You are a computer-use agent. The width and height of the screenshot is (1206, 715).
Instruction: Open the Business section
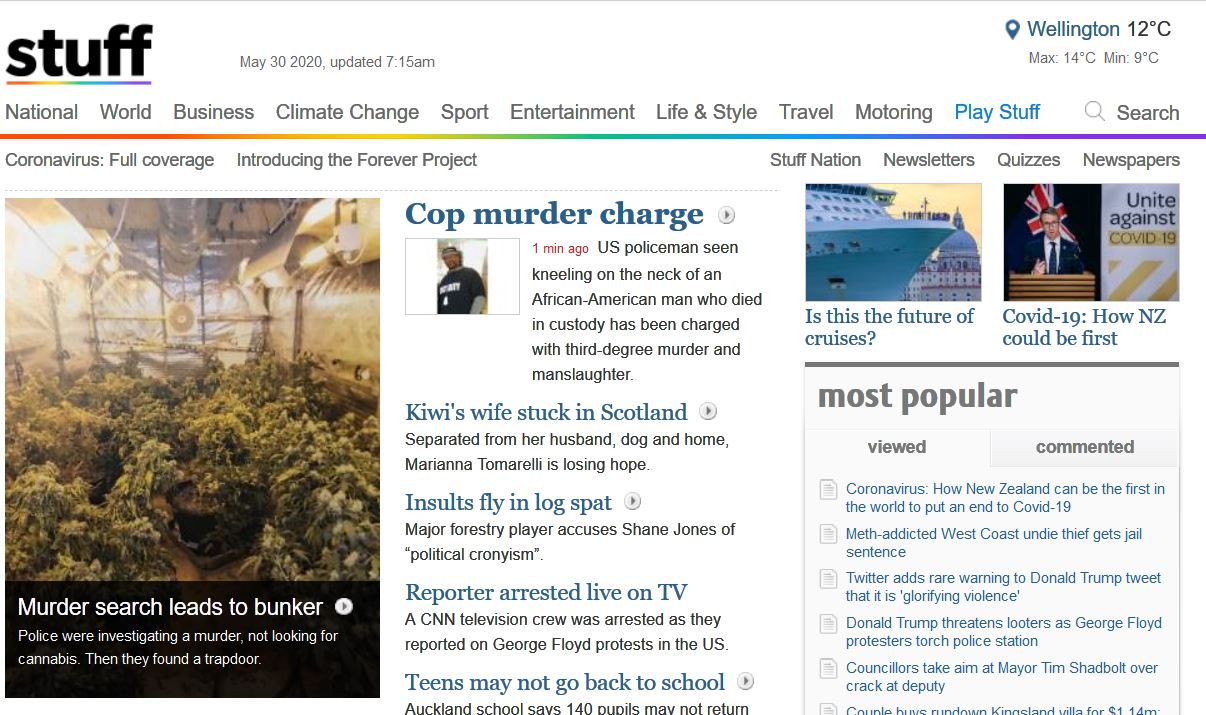(213, 112)
